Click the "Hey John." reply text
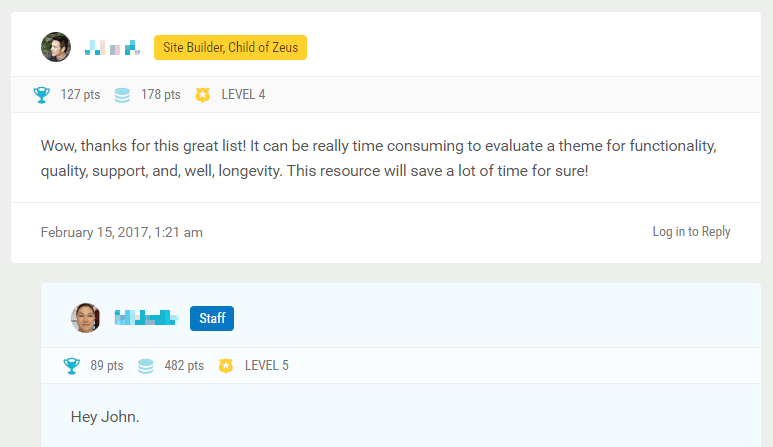Screen dimensions: 773x447 pos(105,416)
